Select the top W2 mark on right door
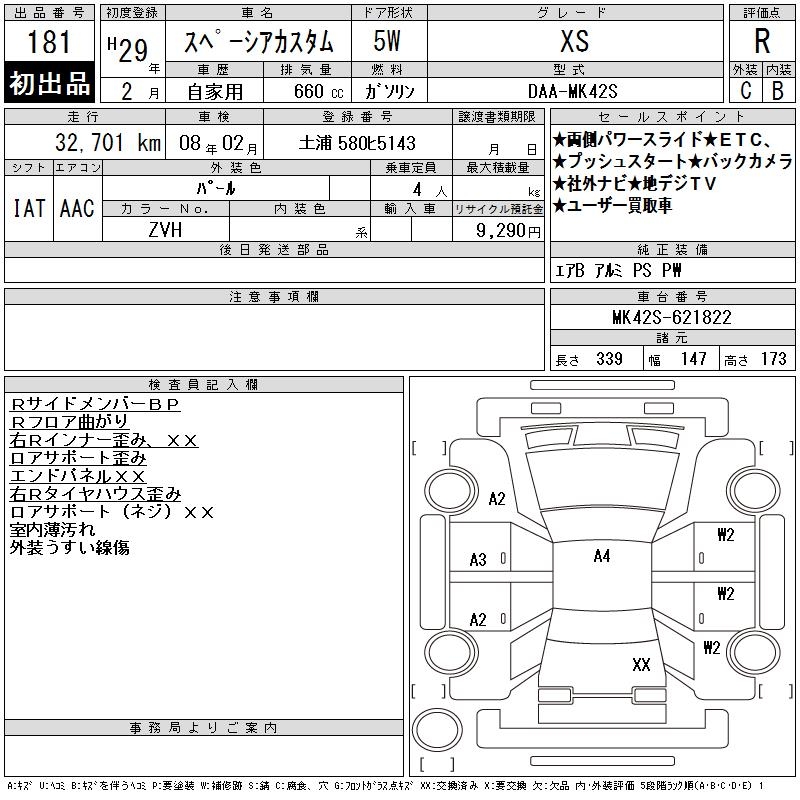This screenshot has width=800, height=800. (726, 535)
